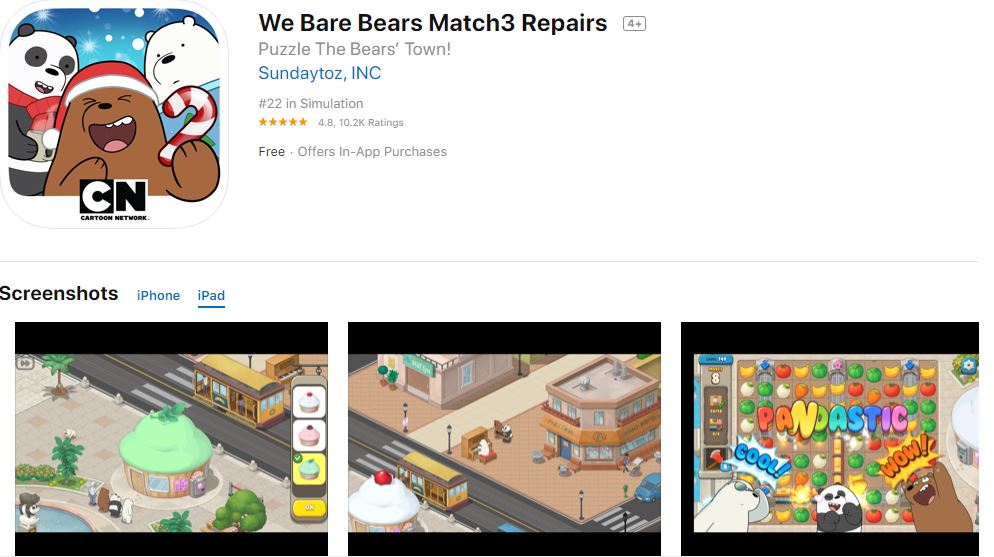
Task: Click the 4+ age rating badge
Action: (634, 23)
